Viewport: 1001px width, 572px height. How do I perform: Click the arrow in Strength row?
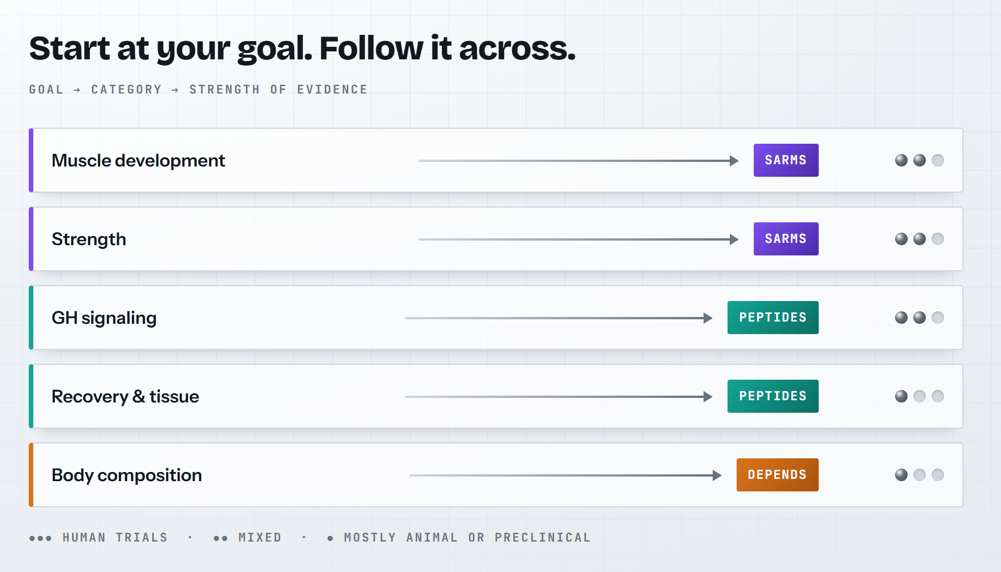578,239
